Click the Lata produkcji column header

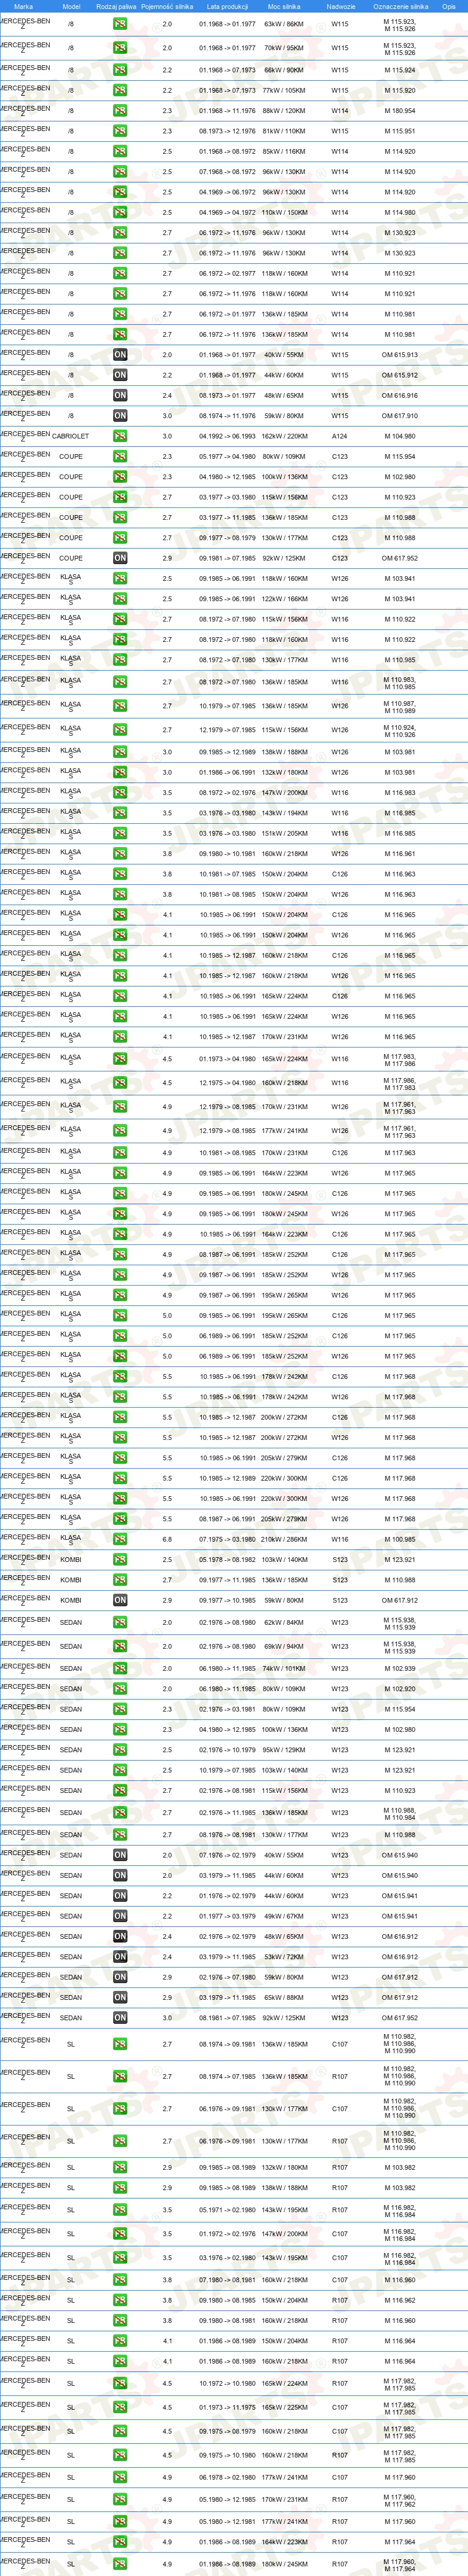[227, 6]
